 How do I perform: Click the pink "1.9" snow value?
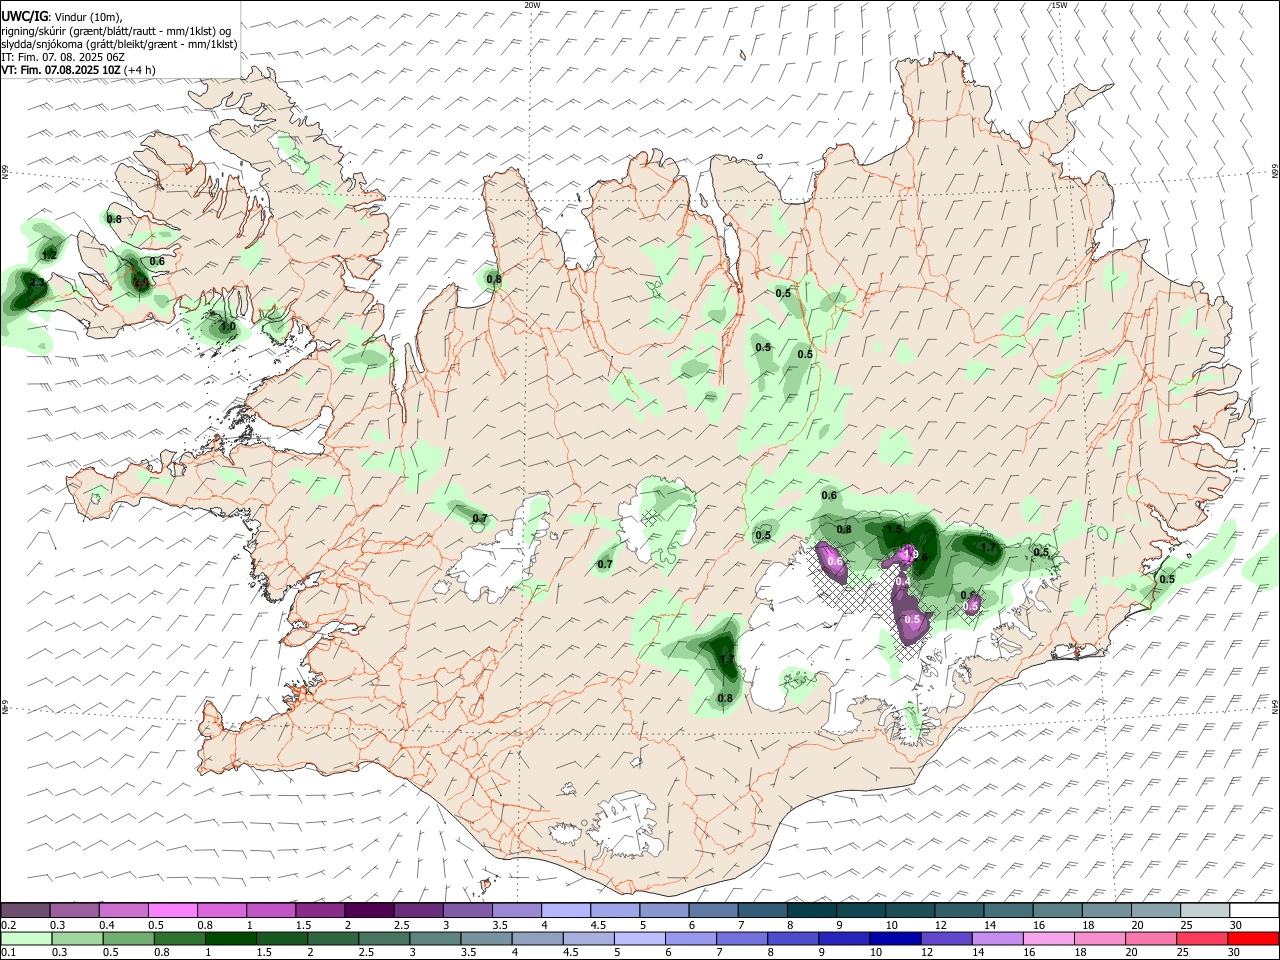pyautogui.click(x=910, y=554)
